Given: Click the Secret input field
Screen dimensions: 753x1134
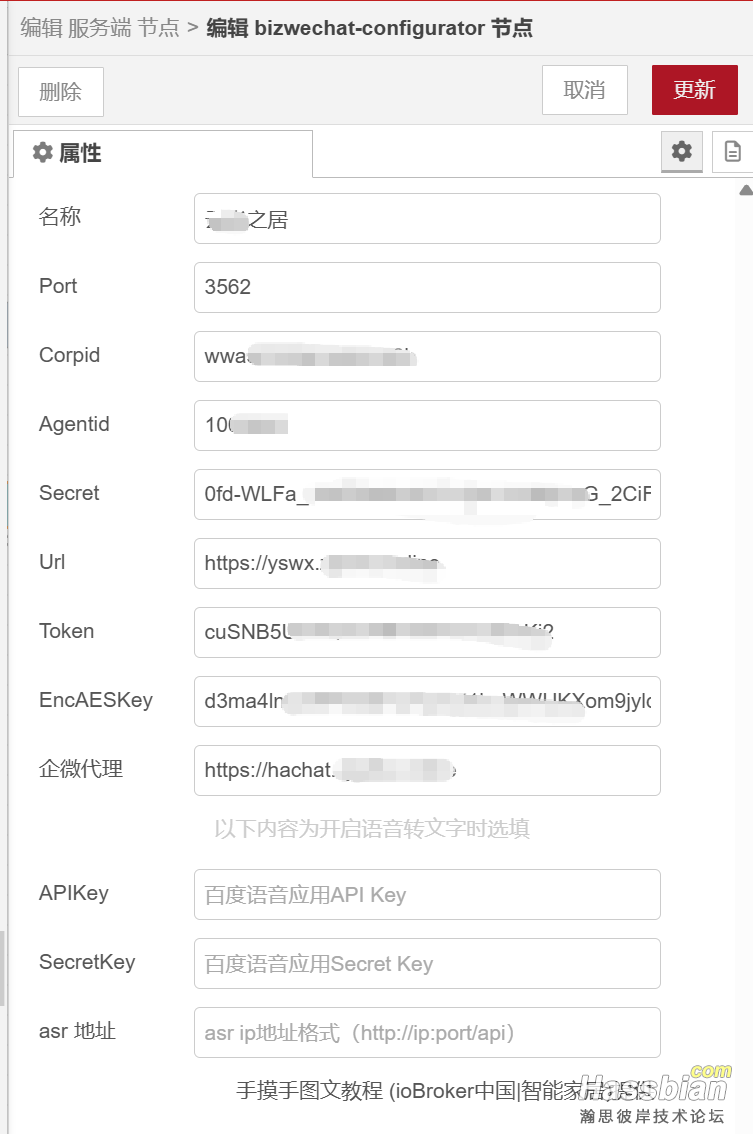Looking at the screenshot, I should click(427, 495).
